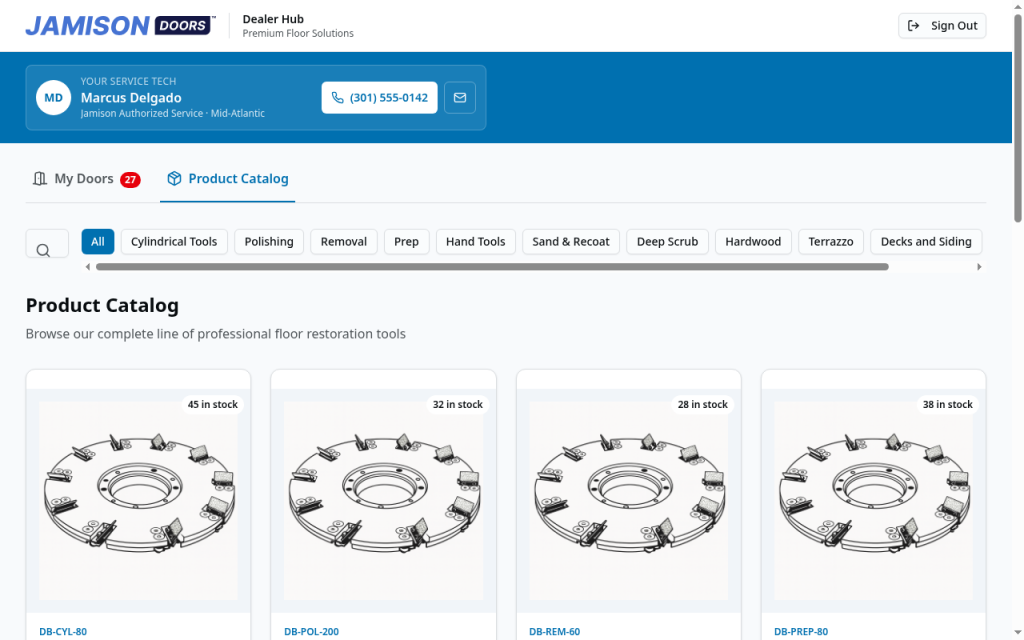The height and width of the screenshot is (640, 1024).
Task: Filter by Sand & Recoat category
Action: point(571,242)
